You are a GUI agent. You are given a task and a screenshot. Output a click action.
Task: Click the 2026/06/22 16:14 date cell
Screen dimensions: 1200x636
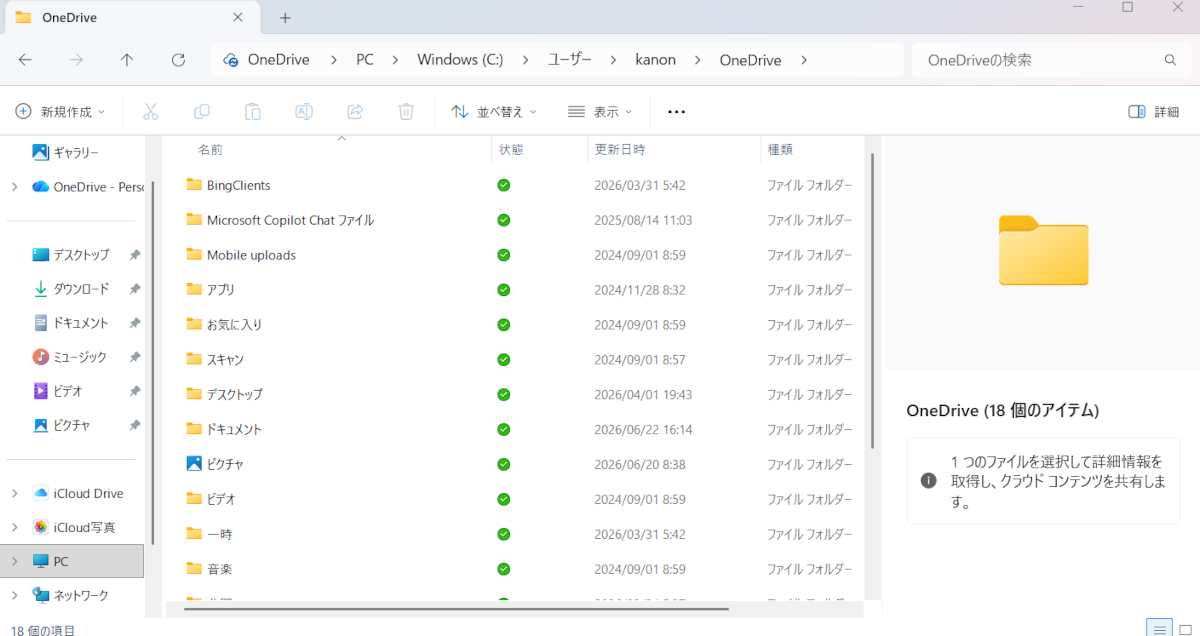point(643,429)
